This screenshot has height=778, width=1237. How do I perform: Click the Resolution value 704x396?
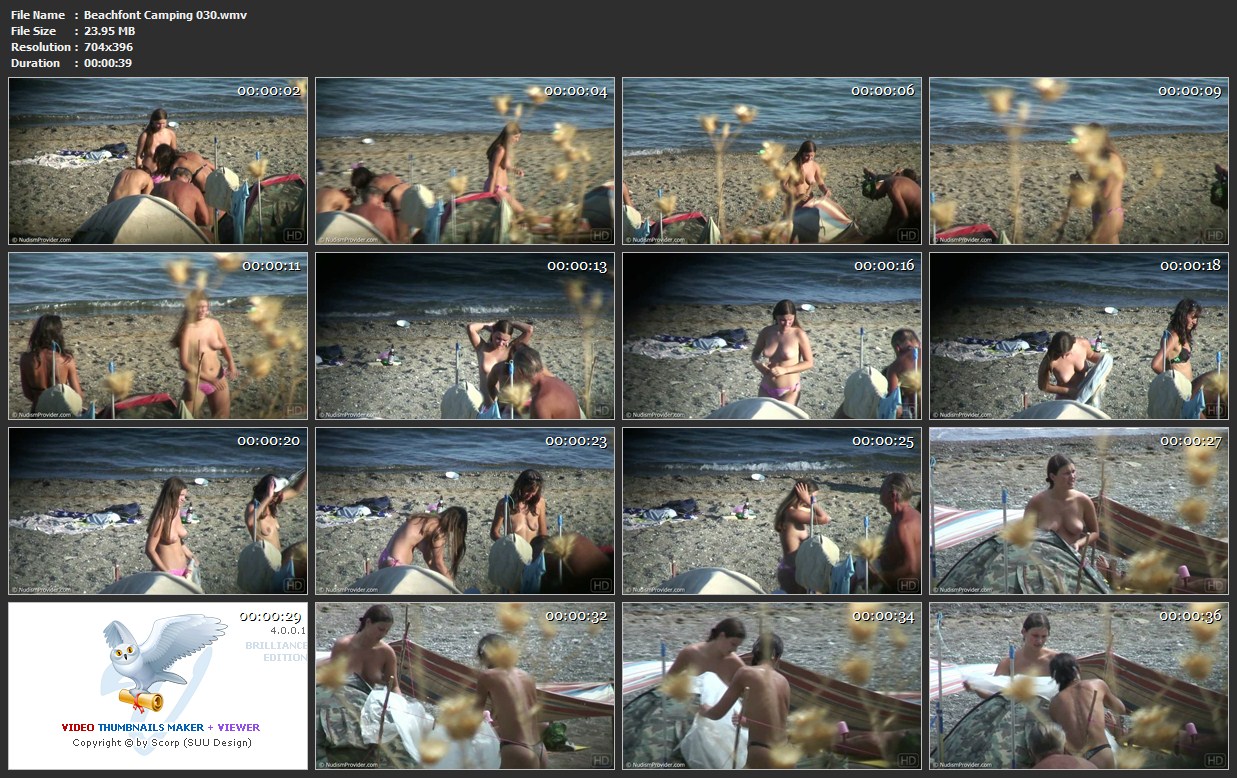[x=108, y=47]
